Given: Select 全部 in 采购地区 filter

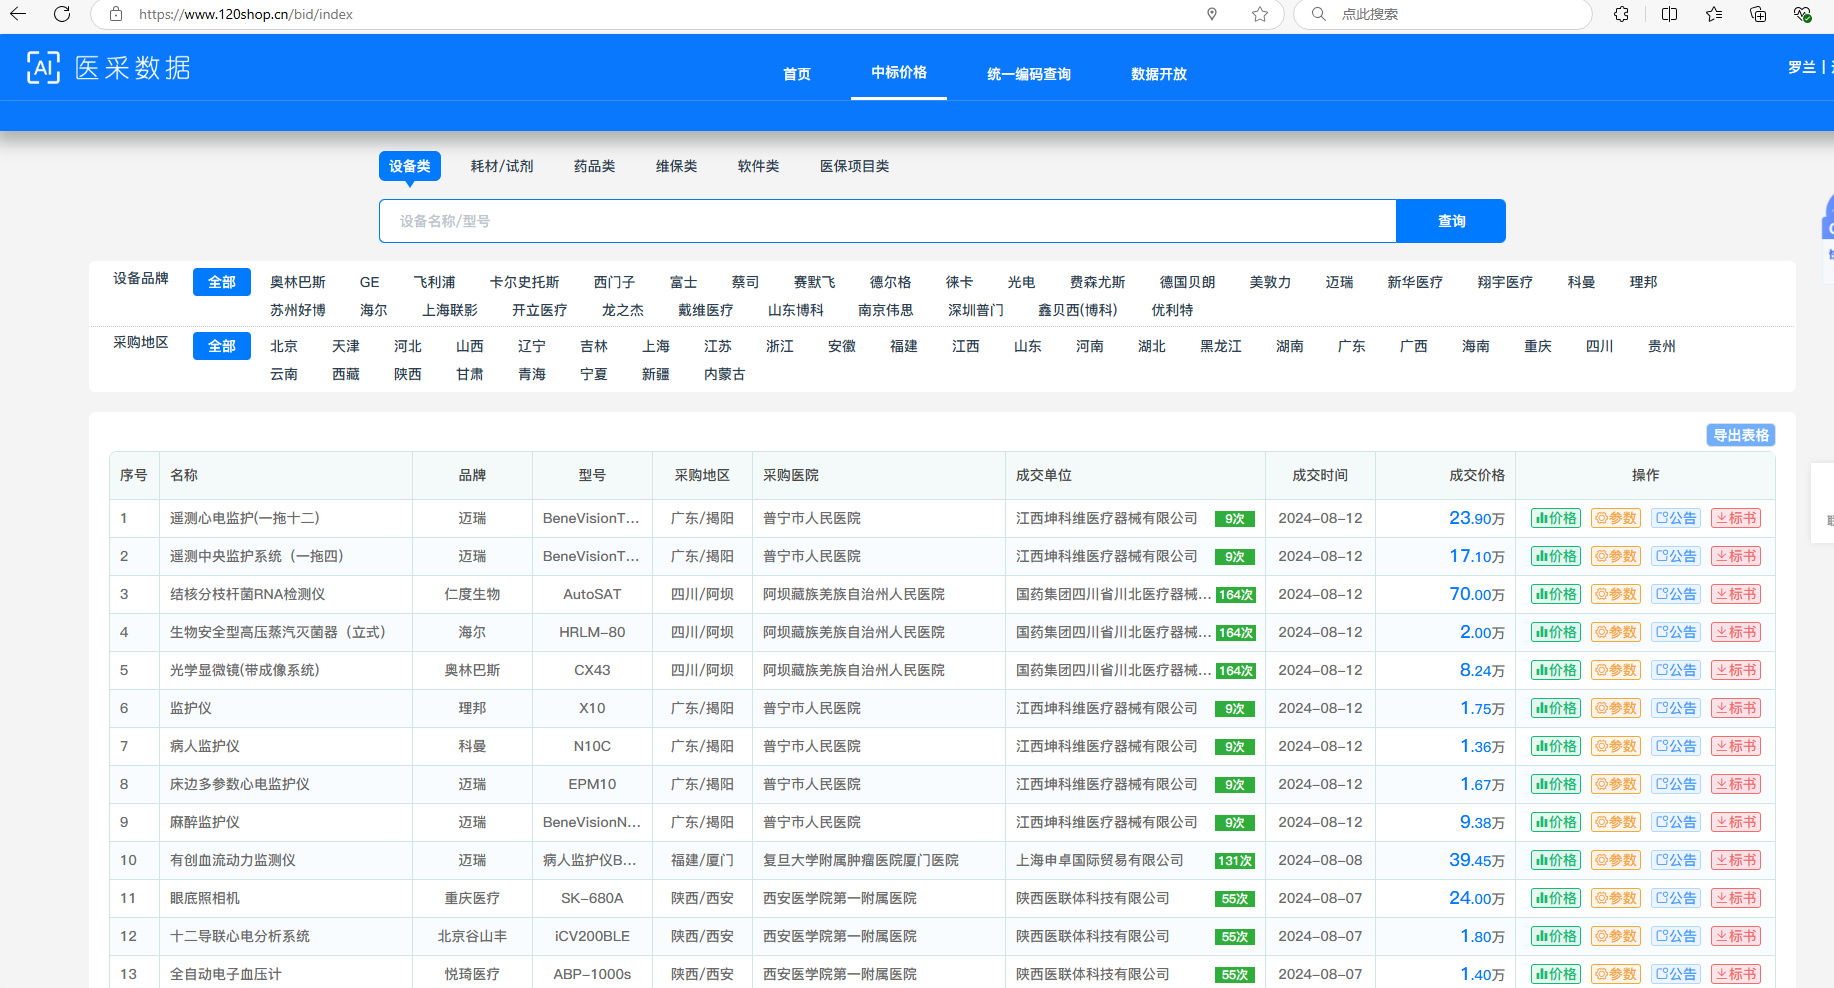Looking at the screenshot, I should point(222,346).
